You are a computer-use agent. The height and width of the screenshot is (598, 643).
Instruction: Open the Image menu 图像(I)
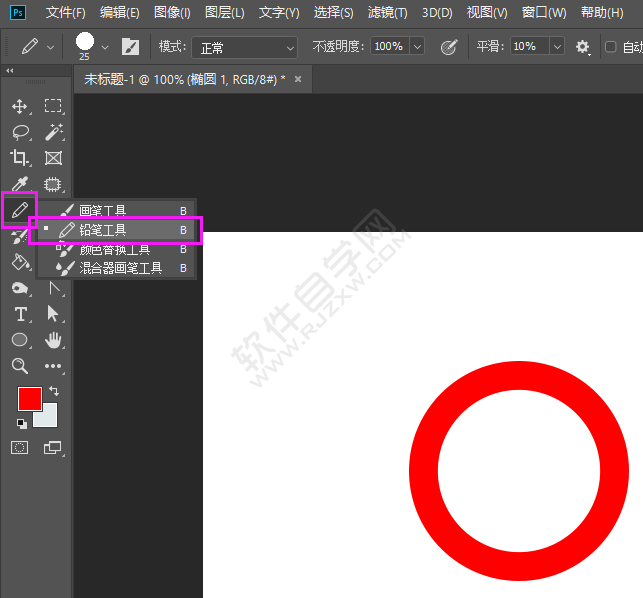pos(172,13)
